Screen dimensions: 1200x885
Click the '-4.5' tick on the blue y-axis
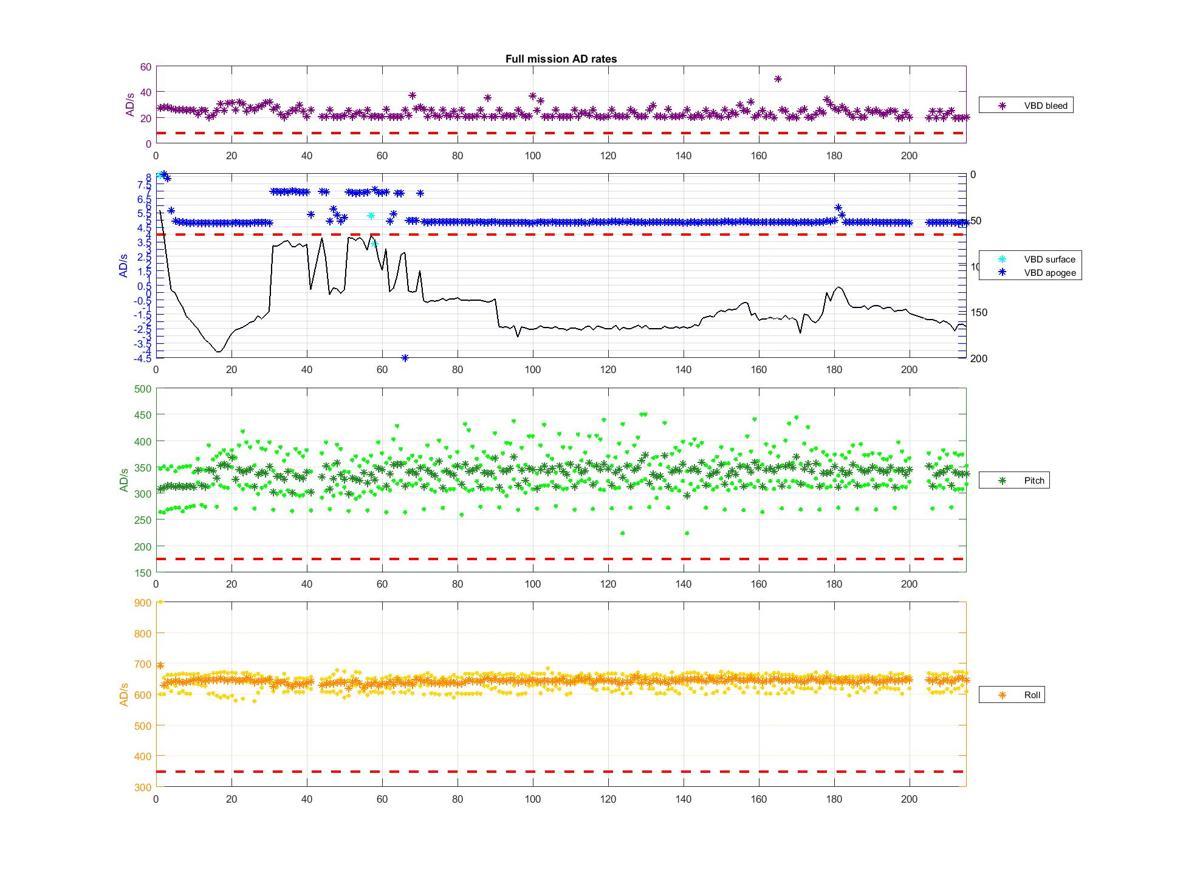point(143,357)
